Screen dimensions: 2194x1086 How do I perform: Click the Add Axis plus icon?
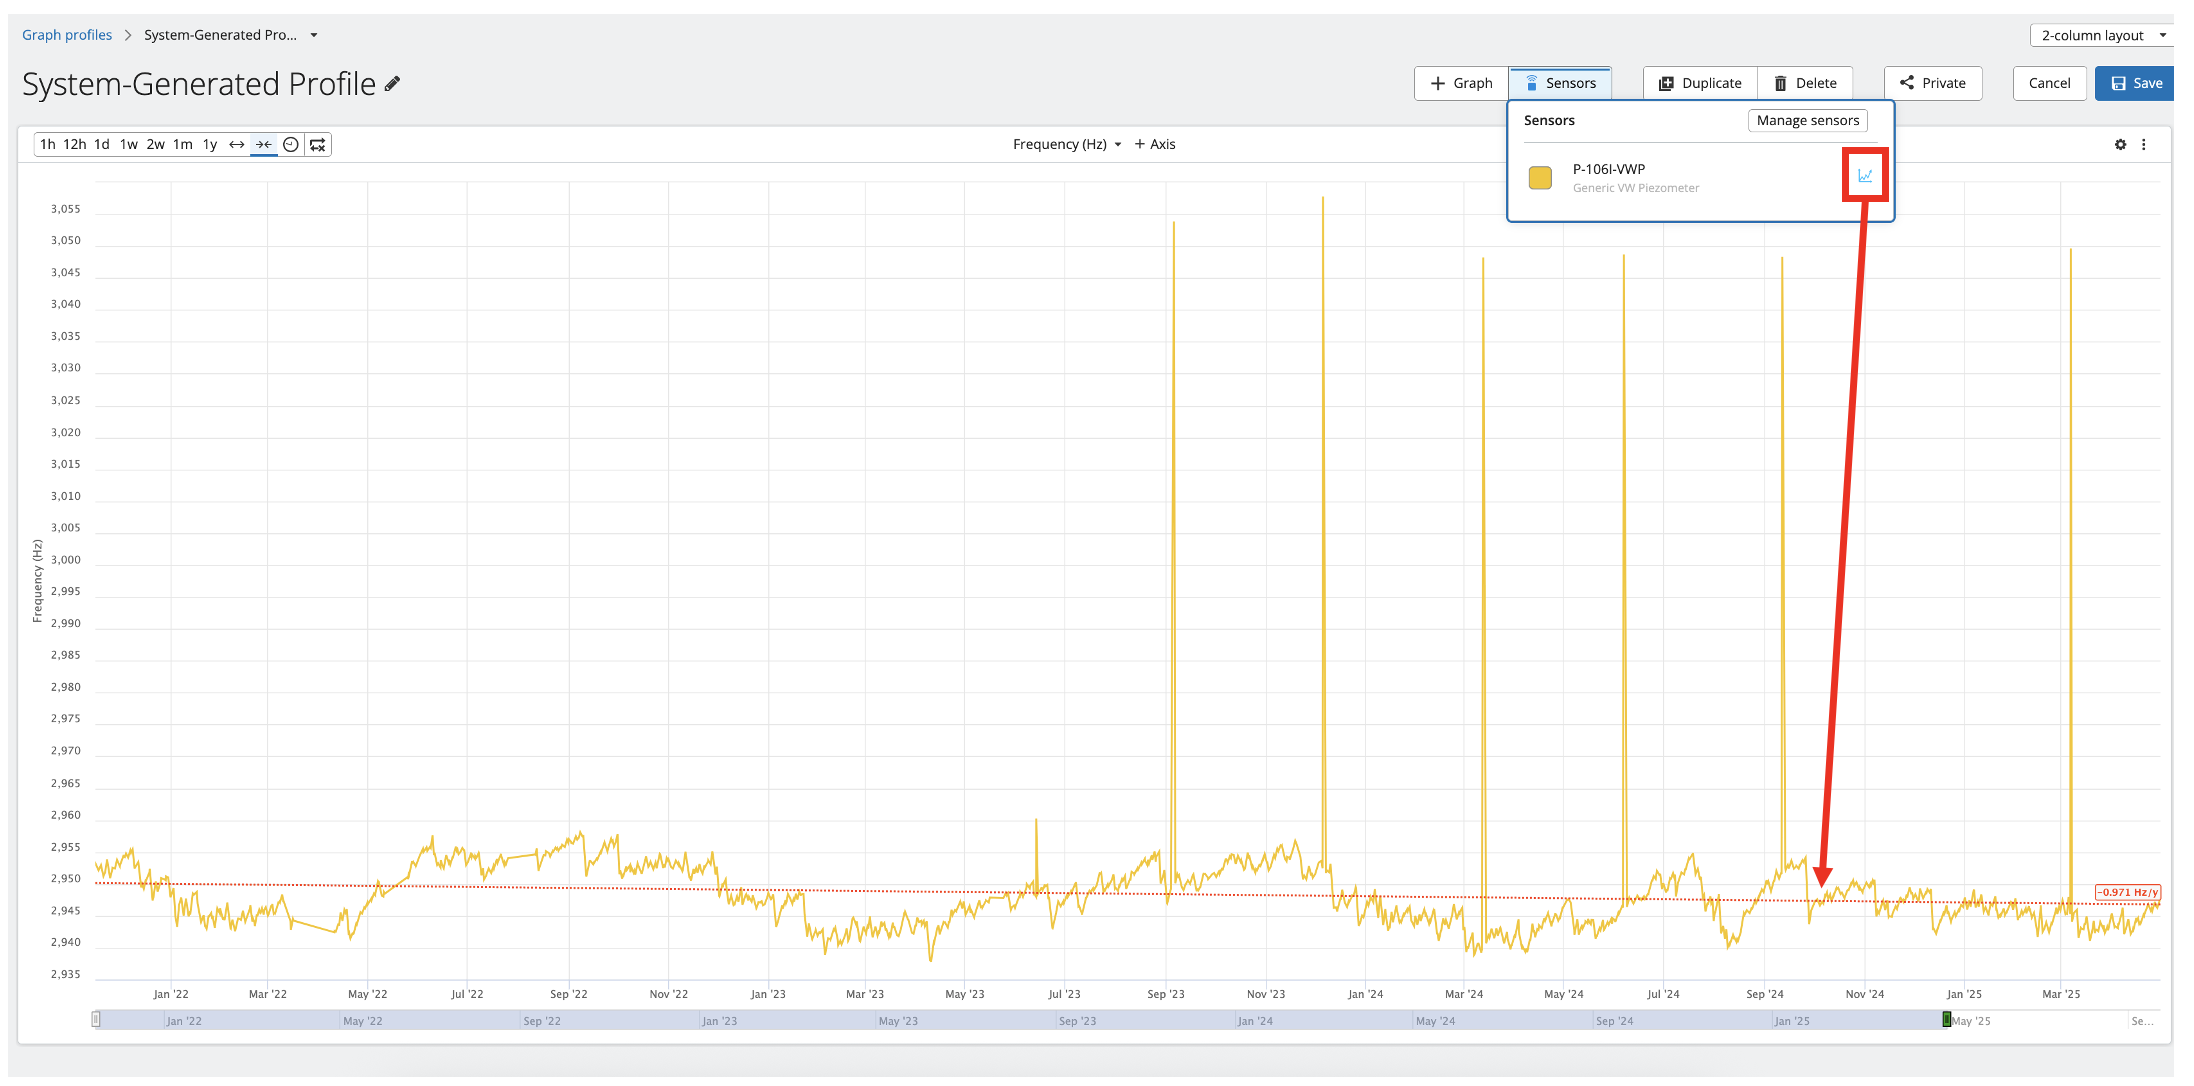[1140, 145]
